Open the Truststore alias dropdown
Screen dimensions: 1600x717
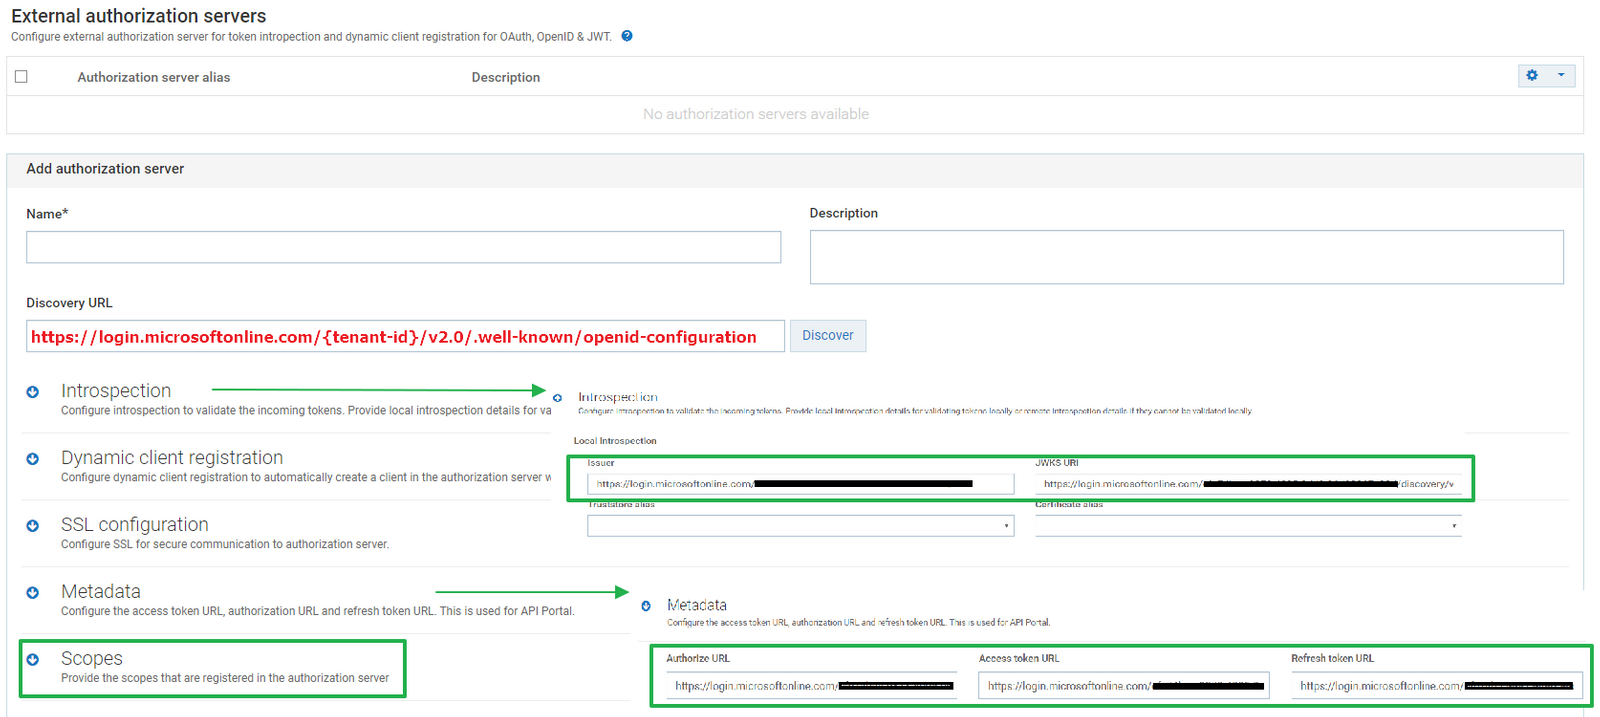pyautogui.click(x=800, y=526)
